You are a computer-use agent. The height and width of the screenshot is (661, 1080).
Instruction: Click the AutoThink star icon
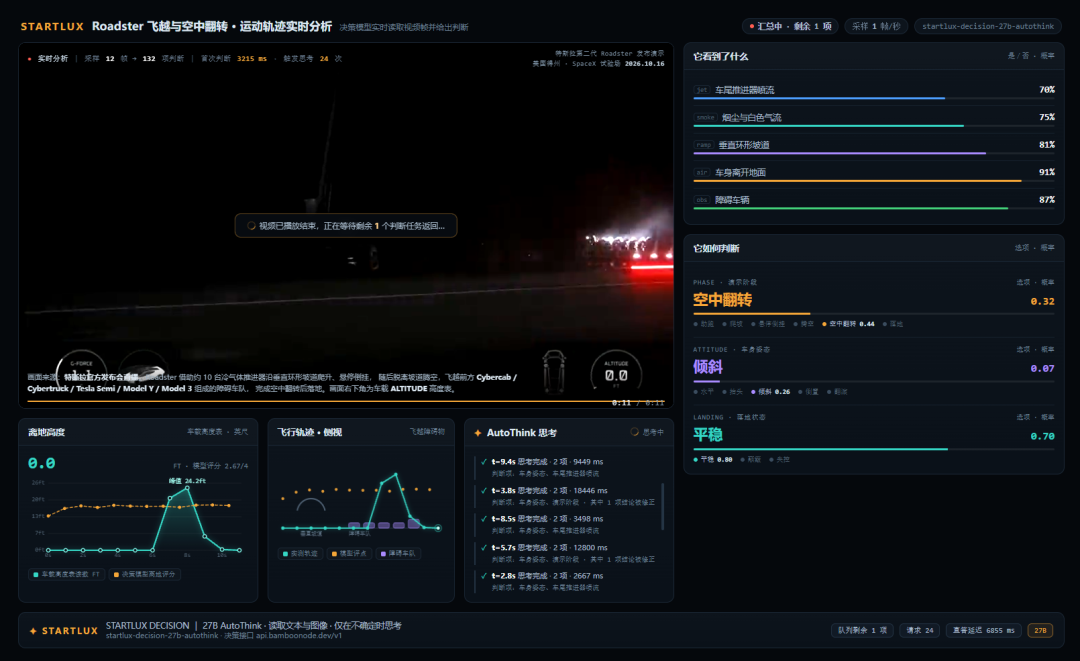click(478, 433)
